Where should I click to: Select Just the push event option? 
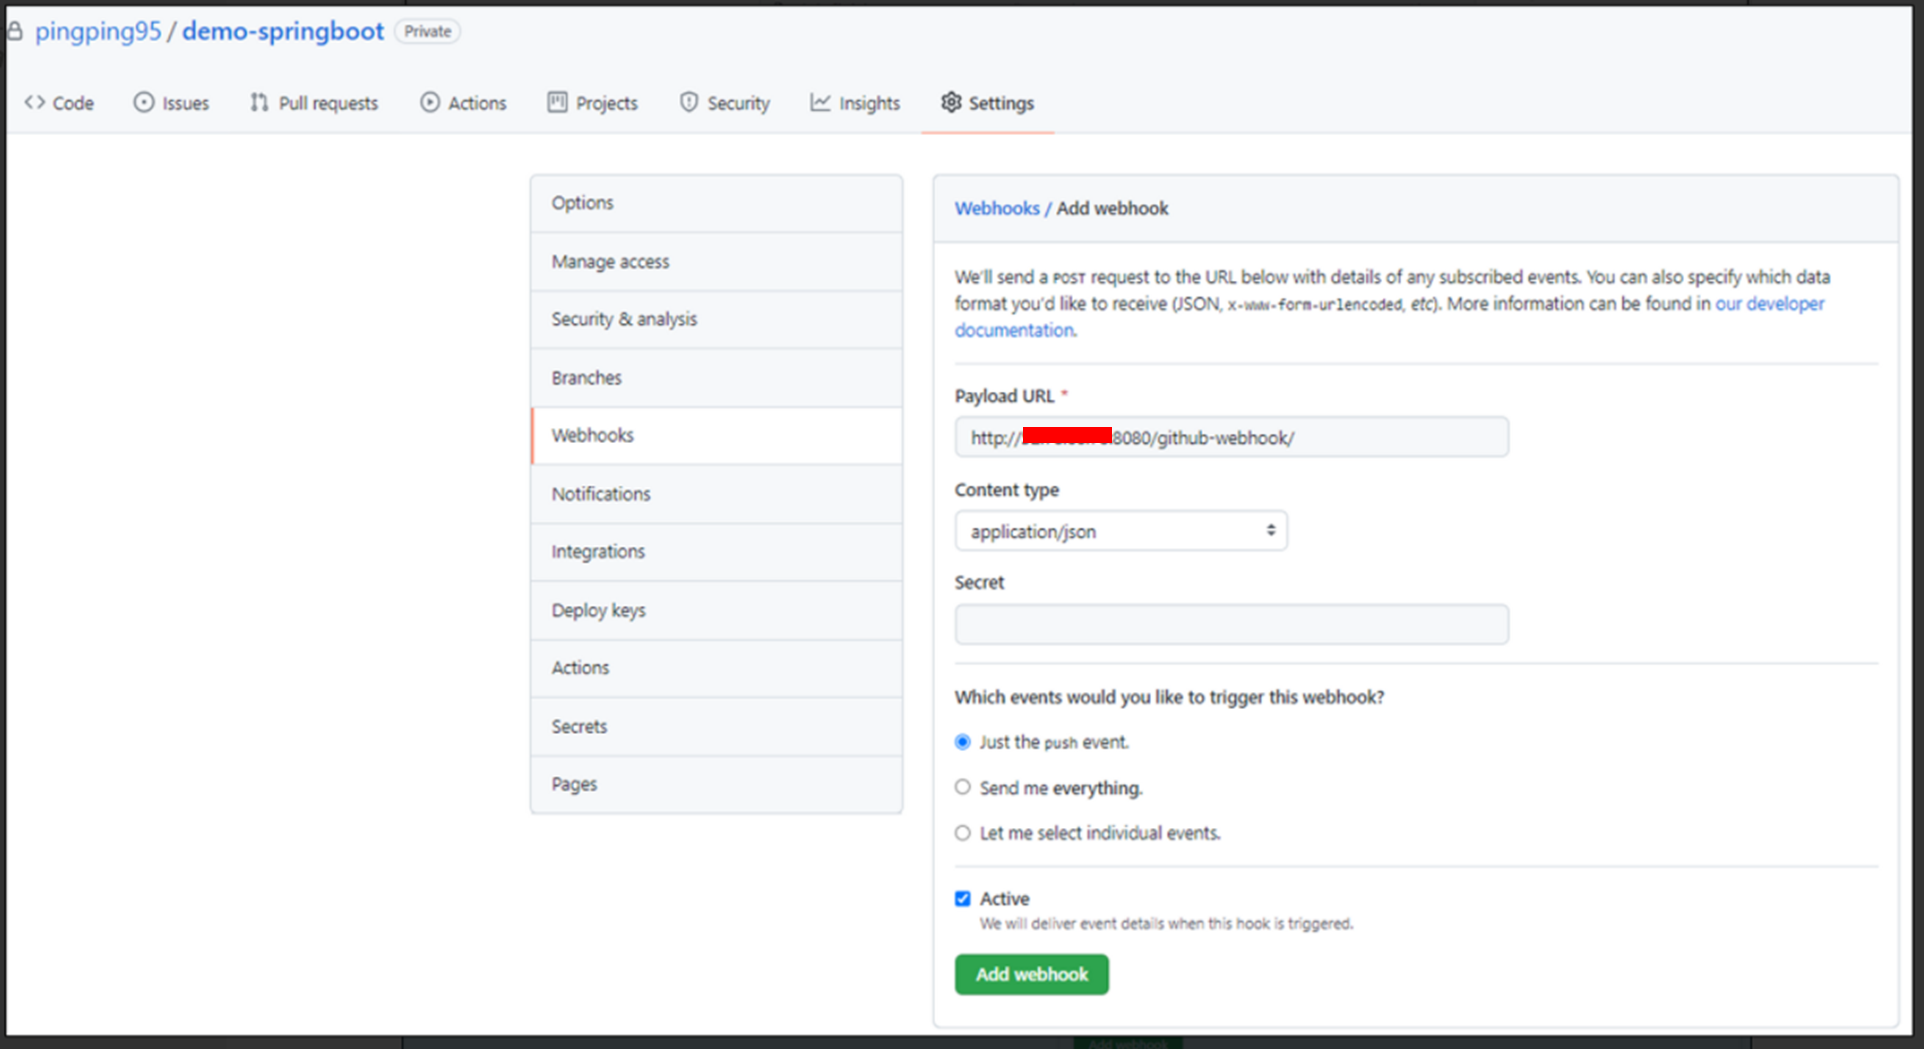tap(963, 742)
